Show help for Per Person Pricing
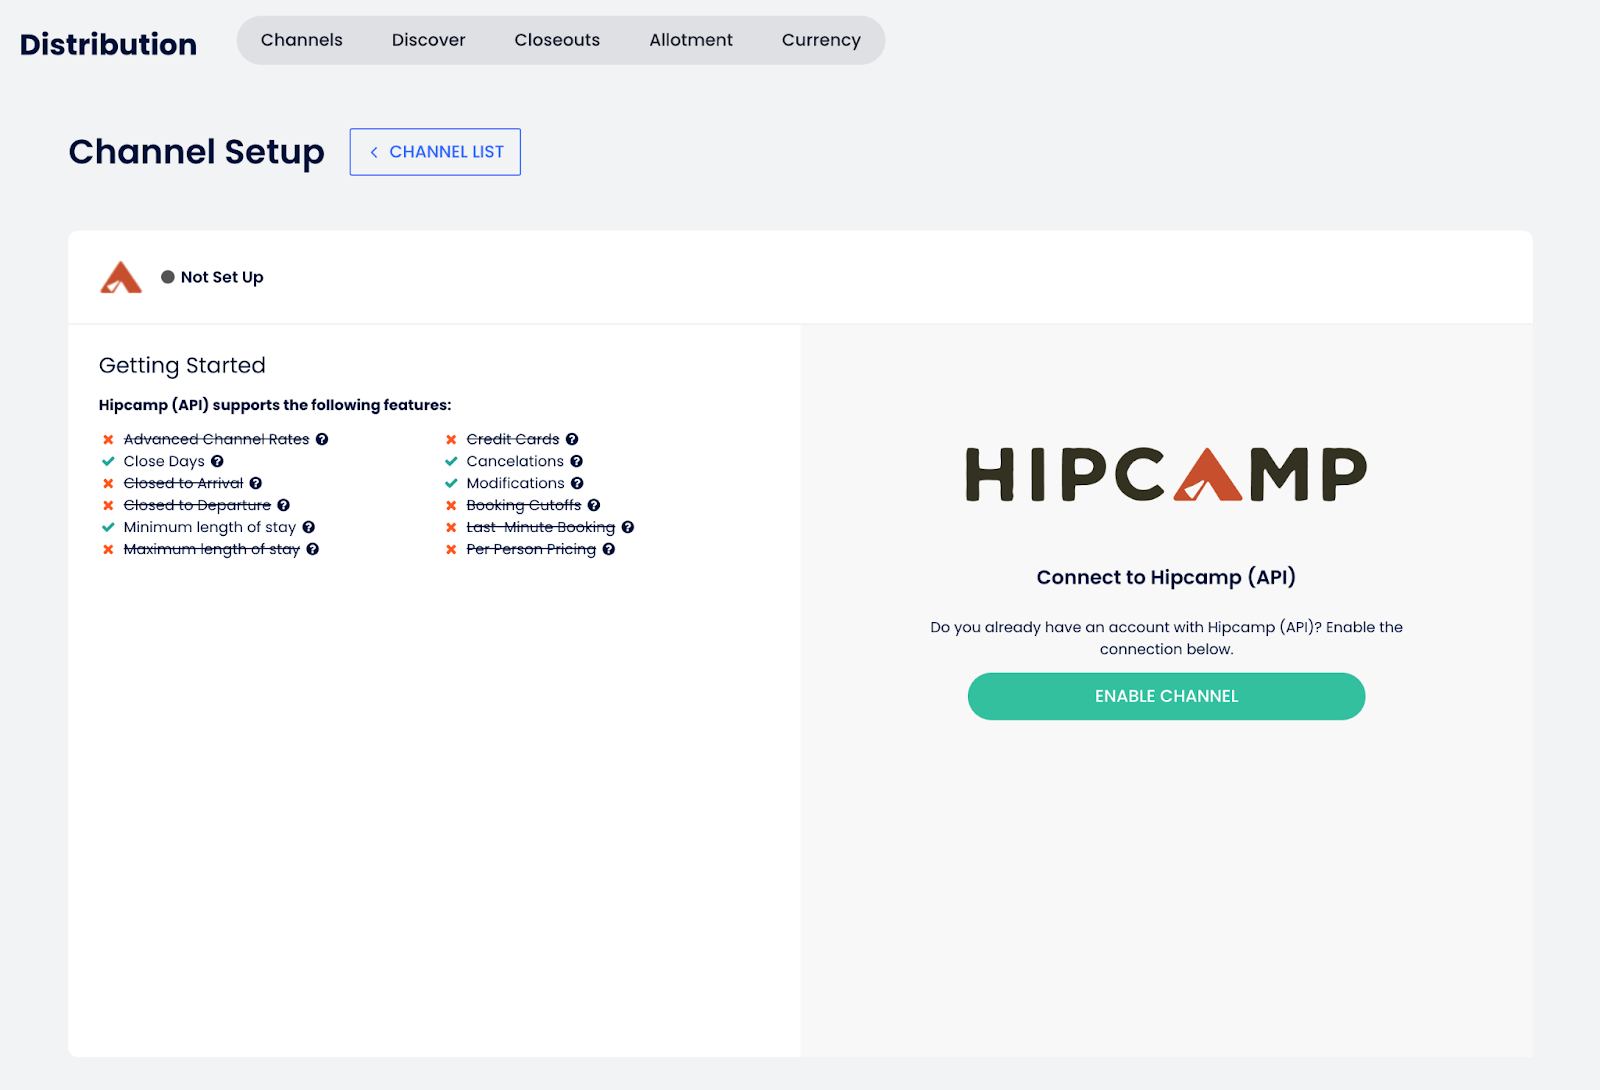1600x1090 pixels. click(x=609, y=549)
